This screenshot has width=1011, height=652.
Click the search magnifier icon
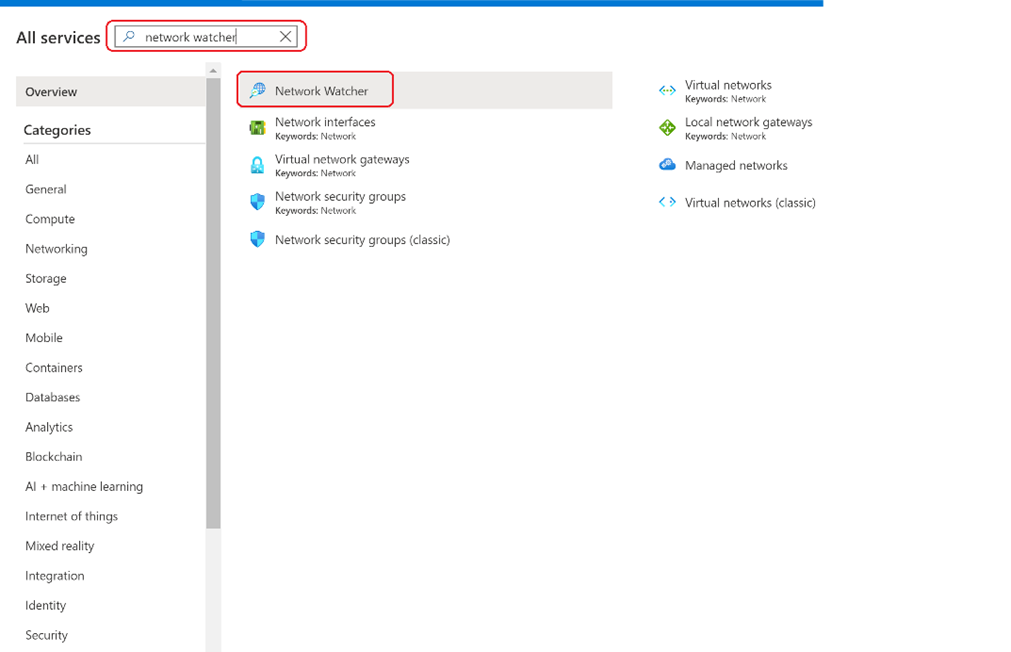tap(128, 36)
